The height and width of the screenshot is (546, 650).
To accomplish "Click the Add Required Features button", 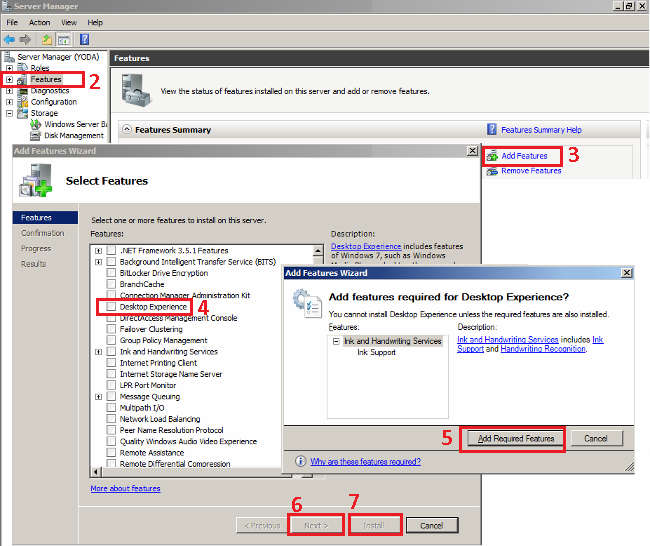I will tap(516, 438).
